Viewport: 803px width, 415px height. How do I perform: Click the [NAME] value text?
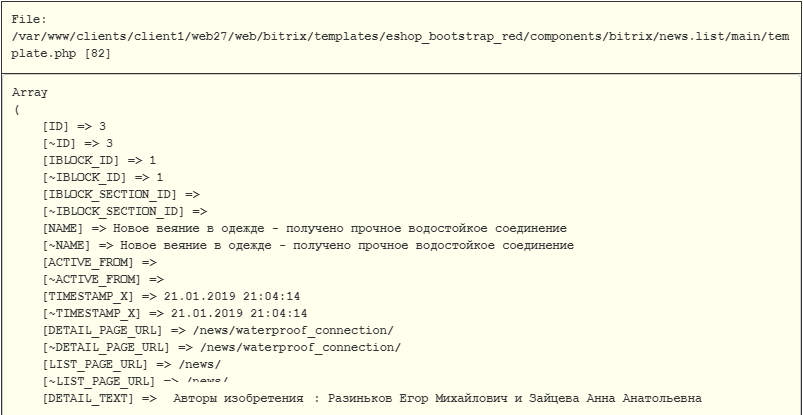tap(340, 229)
